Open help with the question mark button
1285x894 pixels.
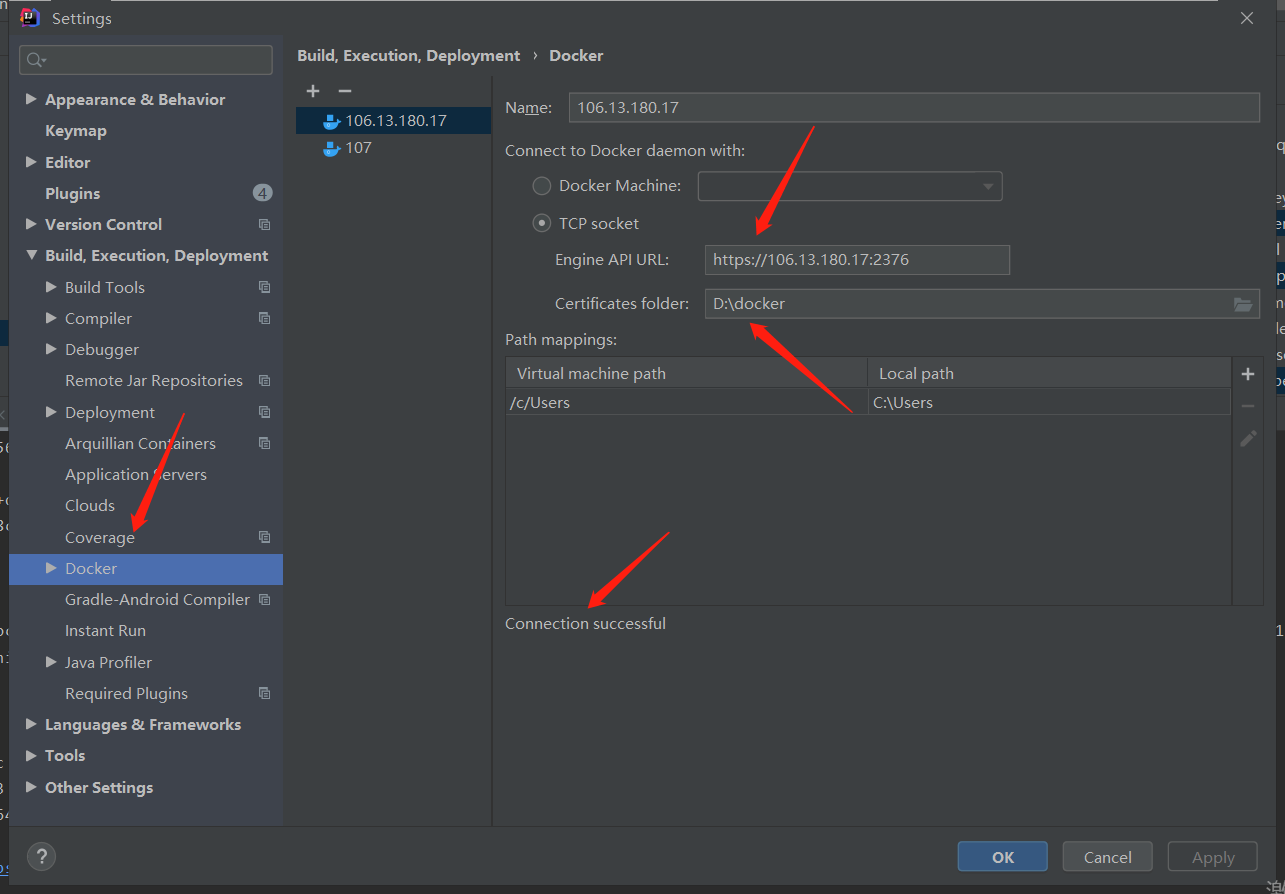(x=41, y=856)
